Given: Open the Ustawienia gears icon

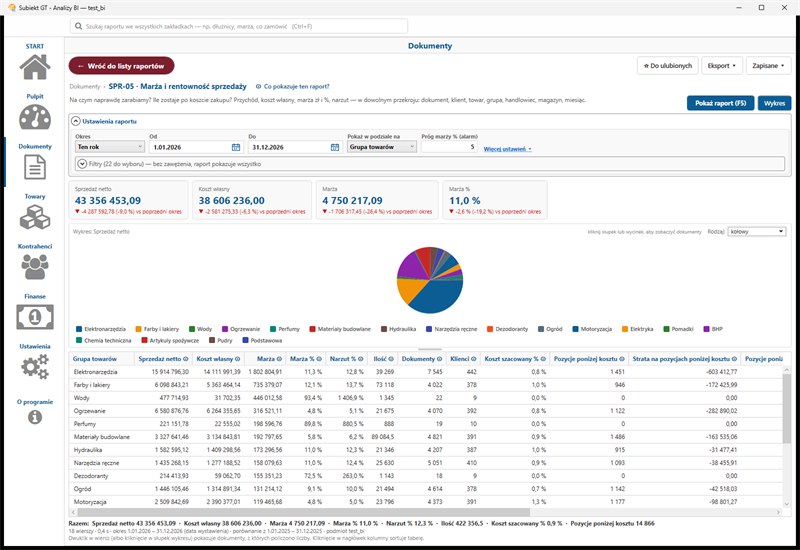Looking at the screenshot, I should 35,367.
